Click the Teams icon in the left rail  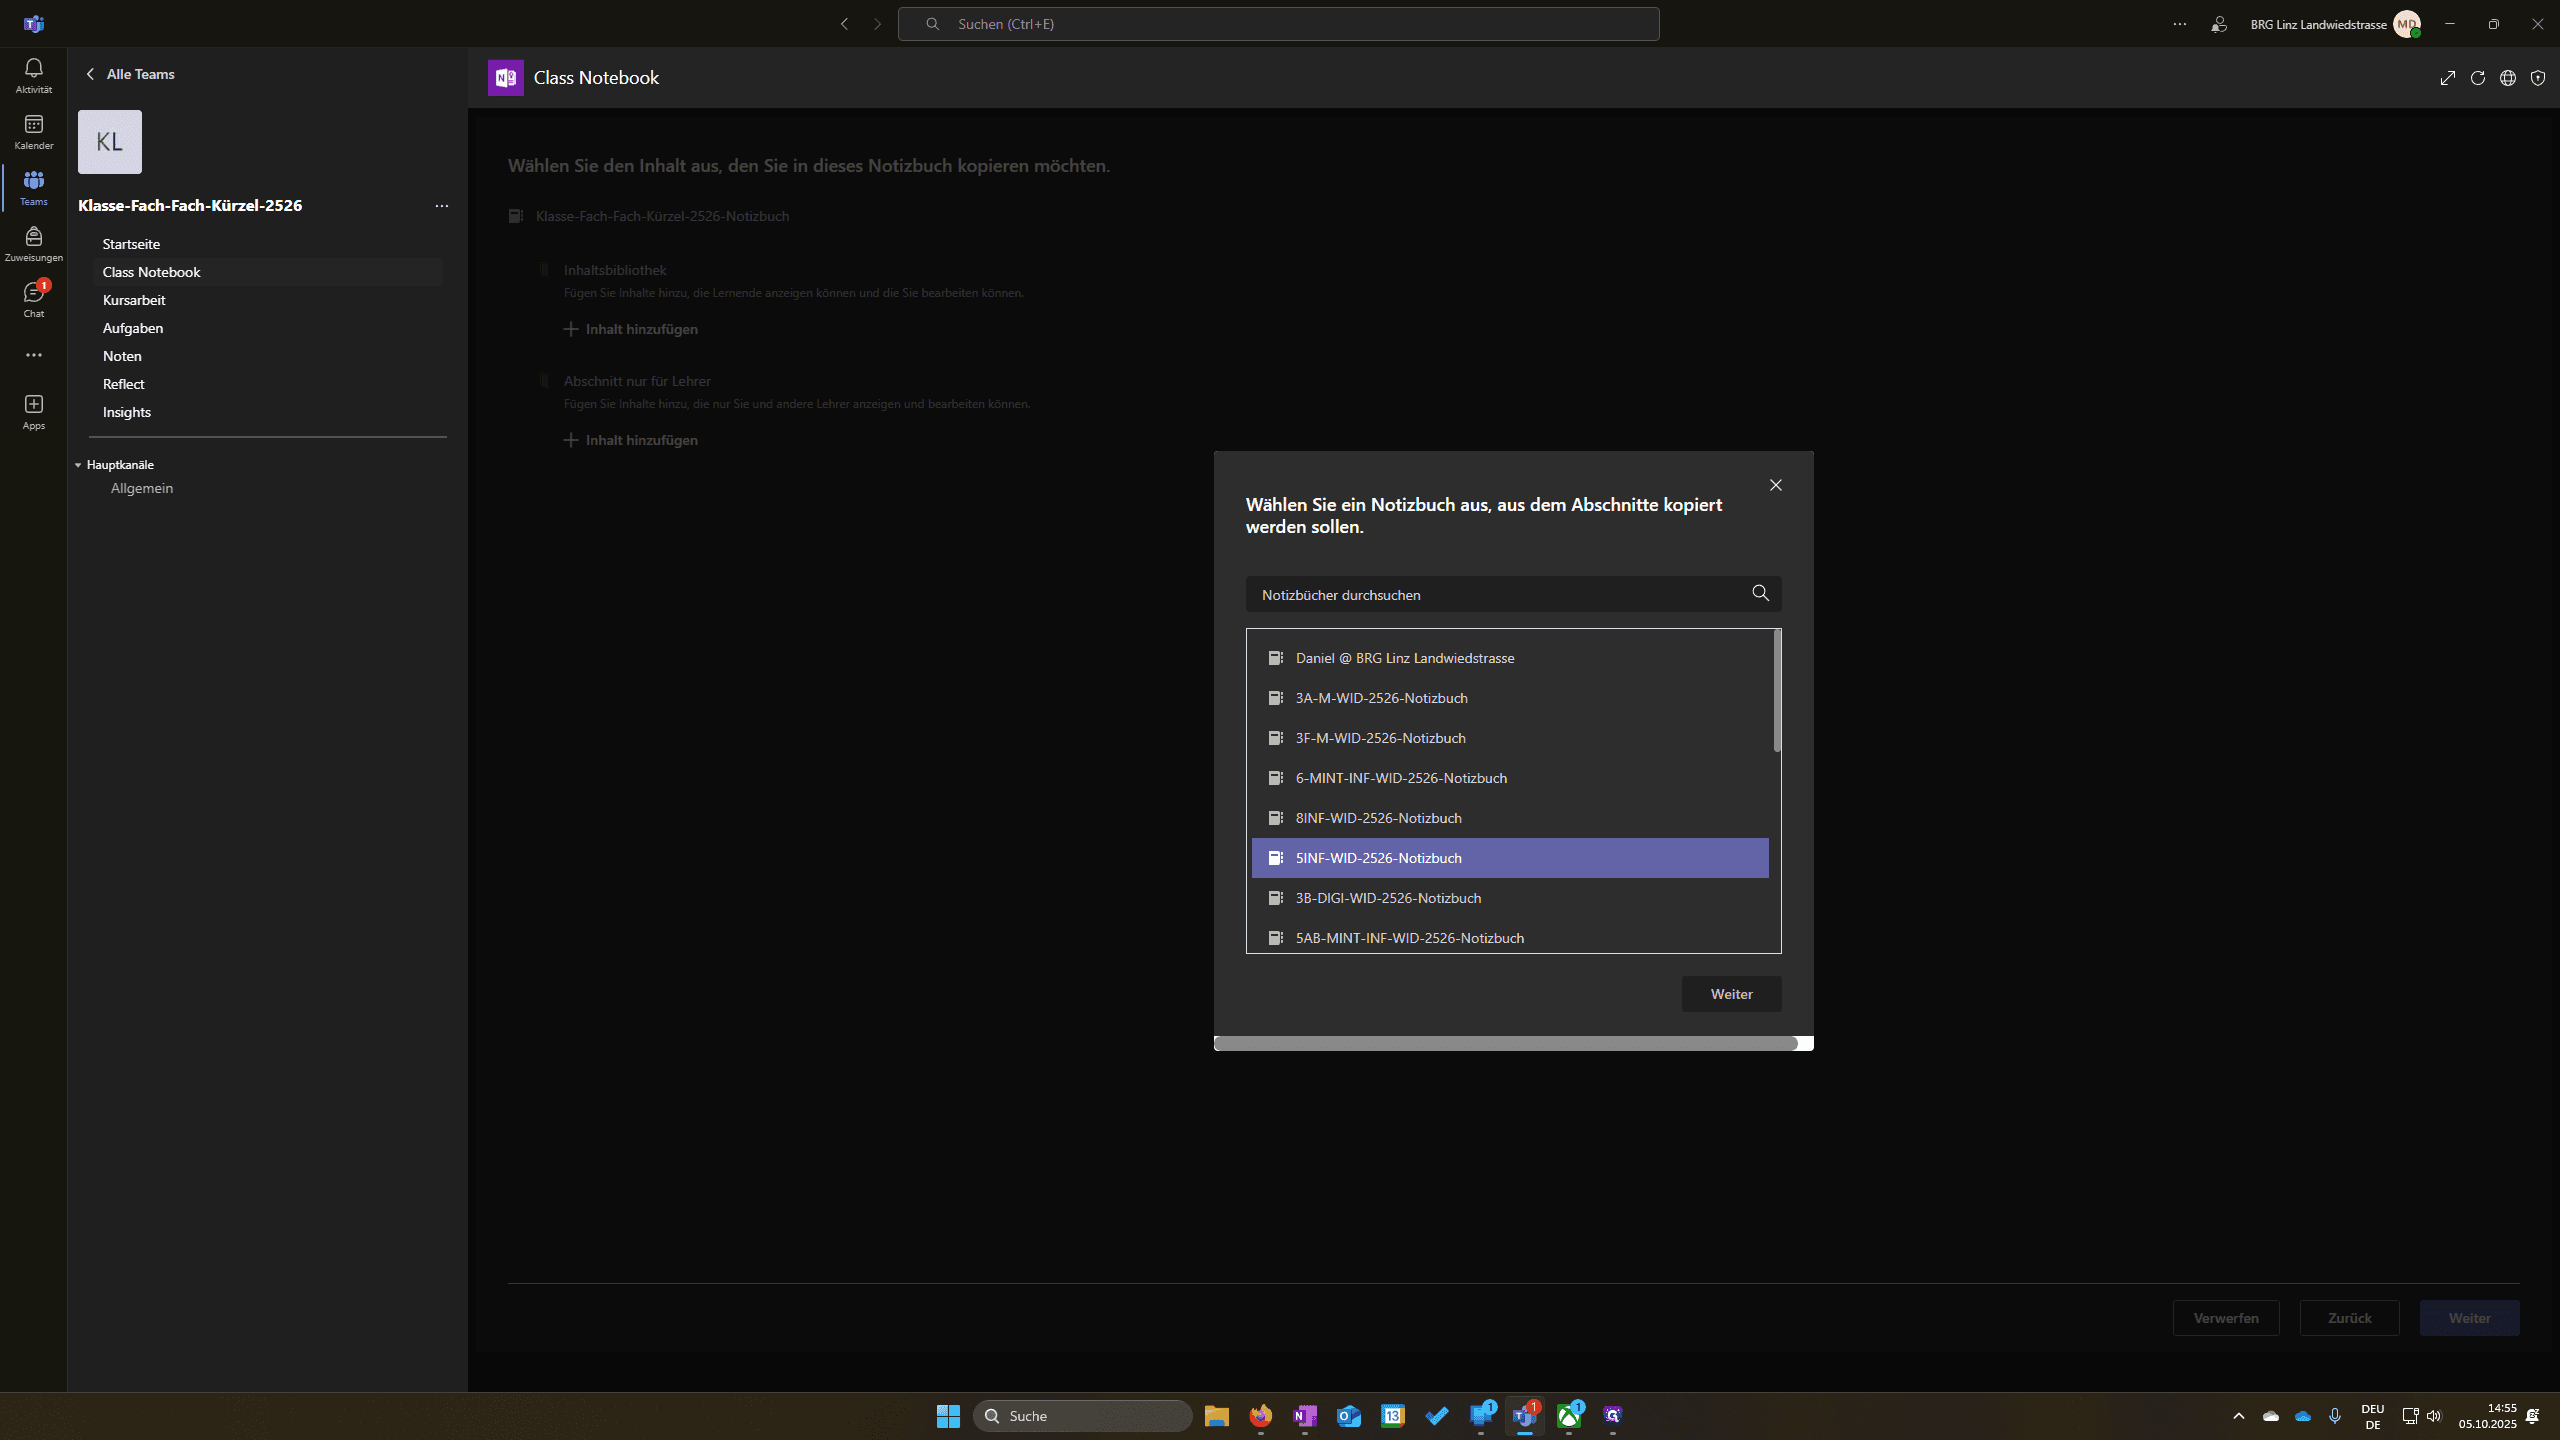click(x=33, y=187)
